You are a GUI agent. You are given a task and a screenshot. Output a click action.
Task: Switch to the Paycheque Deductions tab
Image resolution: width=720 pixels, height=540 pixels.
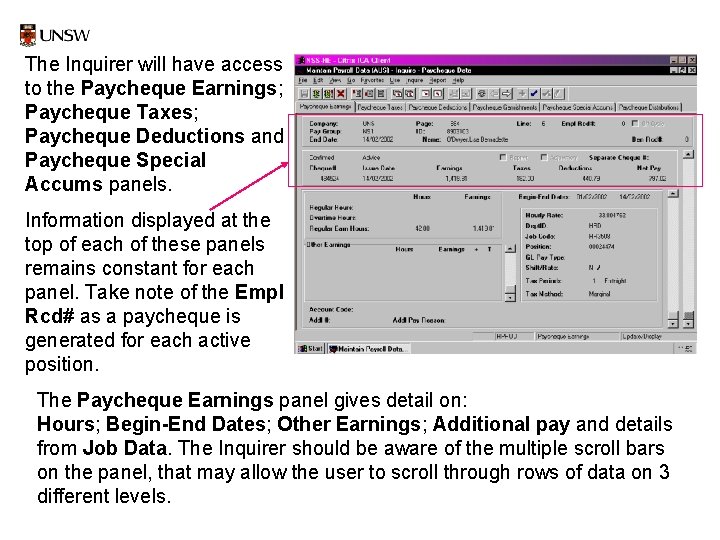(x=438, y=107)
